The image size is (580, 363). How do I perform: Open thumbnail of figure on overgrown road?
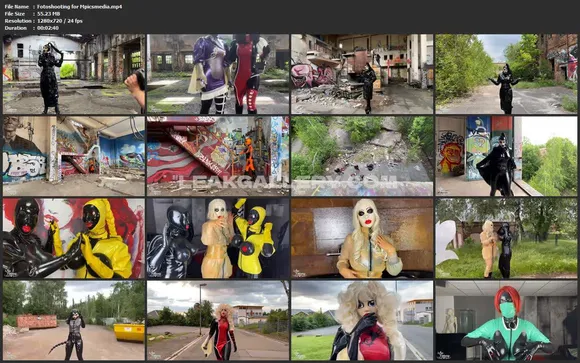tap(506, 74)
